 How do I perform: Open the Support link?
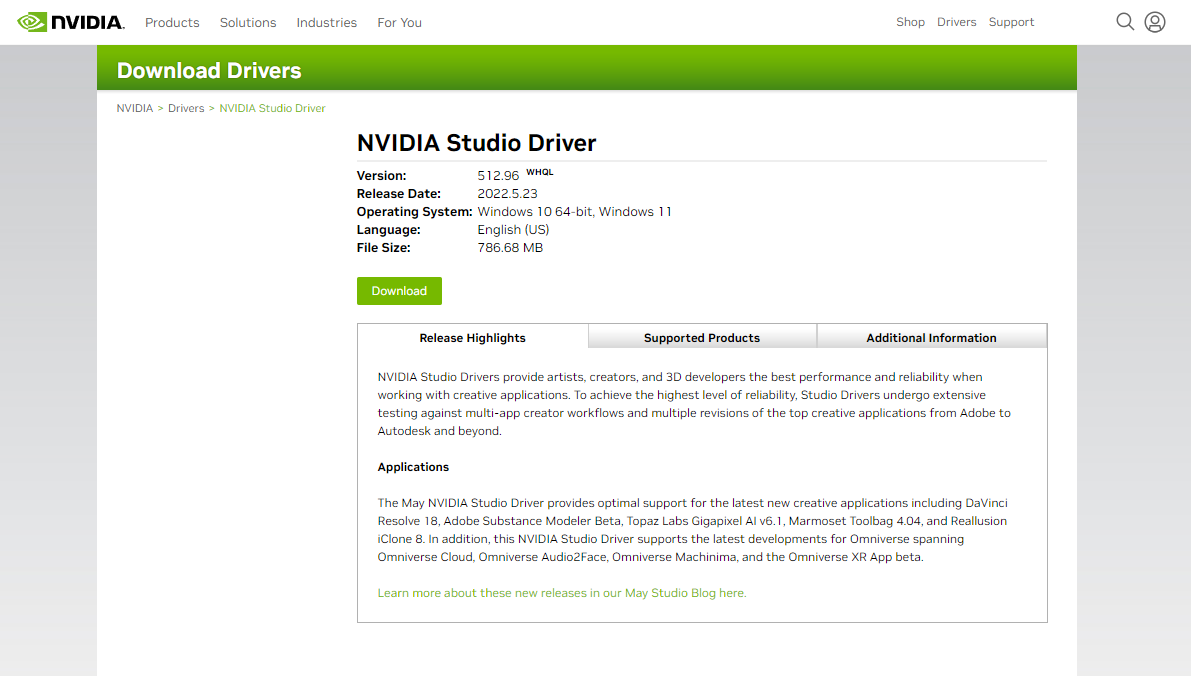point(1011,22)
